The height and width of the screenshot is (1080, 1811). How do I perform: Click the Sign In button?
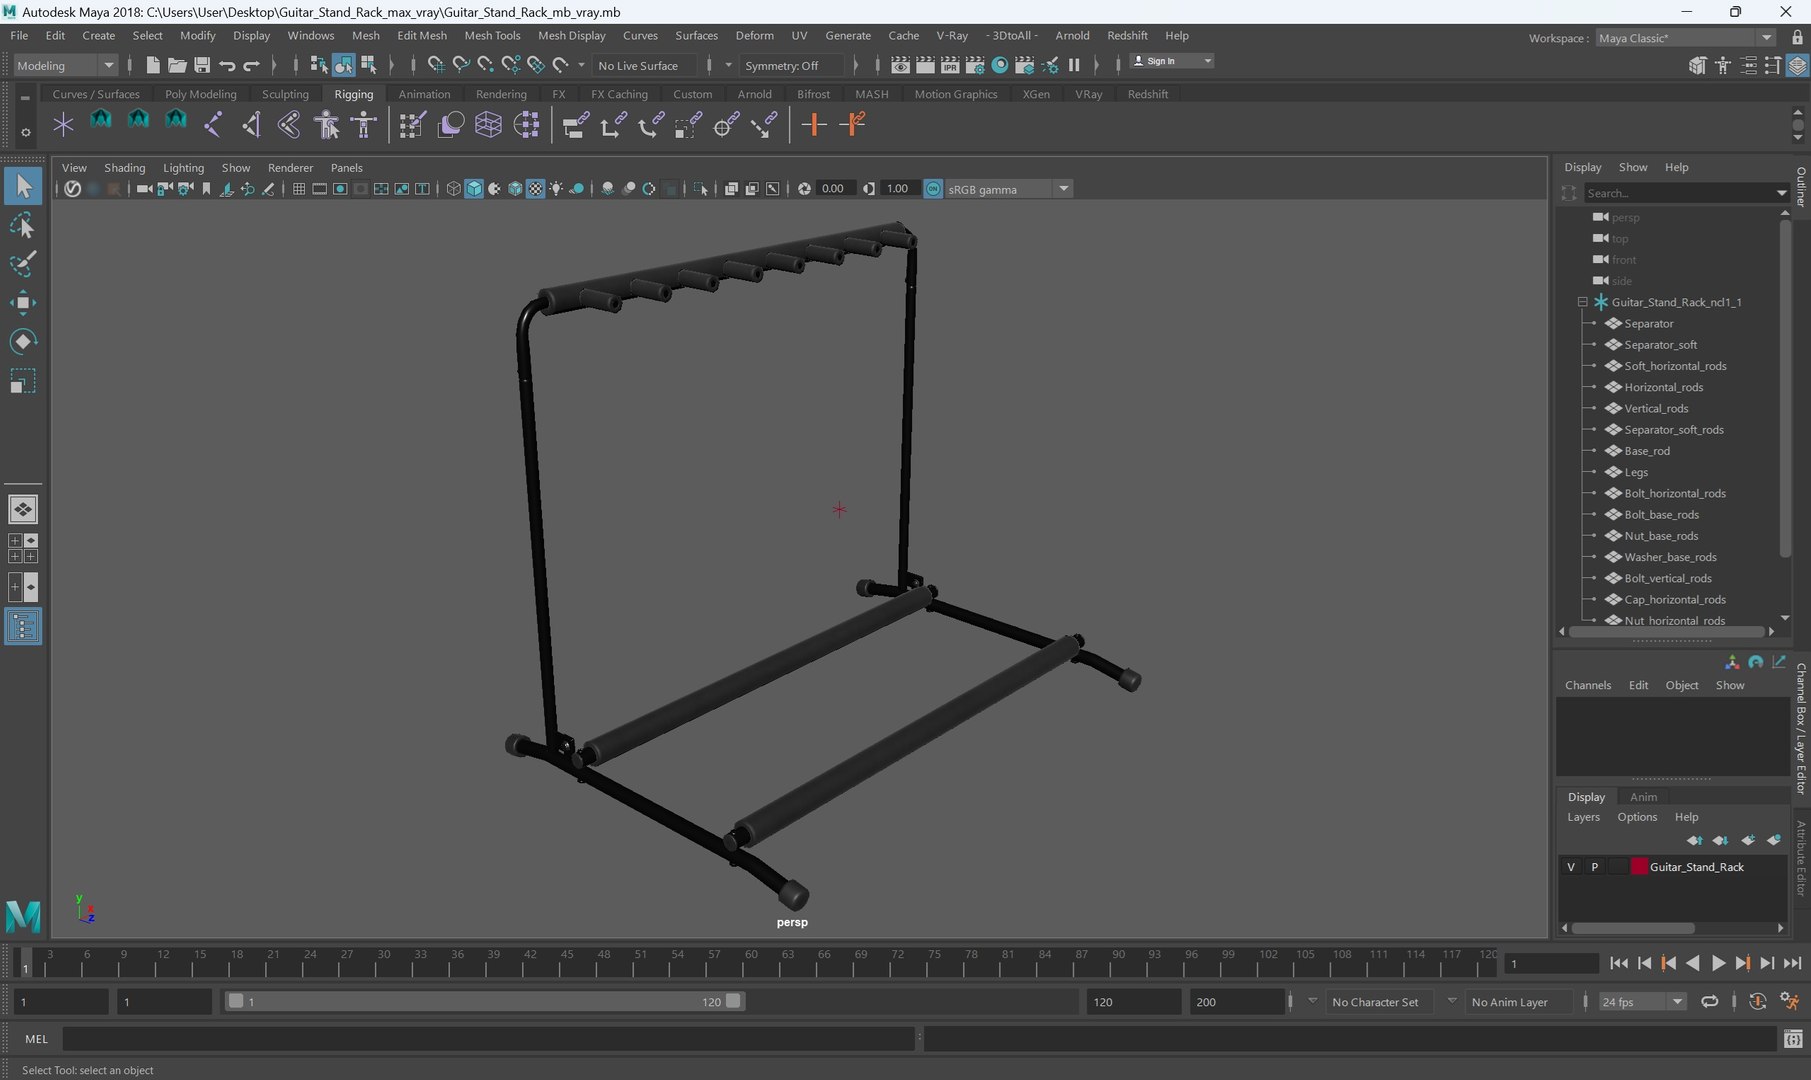1171,61
